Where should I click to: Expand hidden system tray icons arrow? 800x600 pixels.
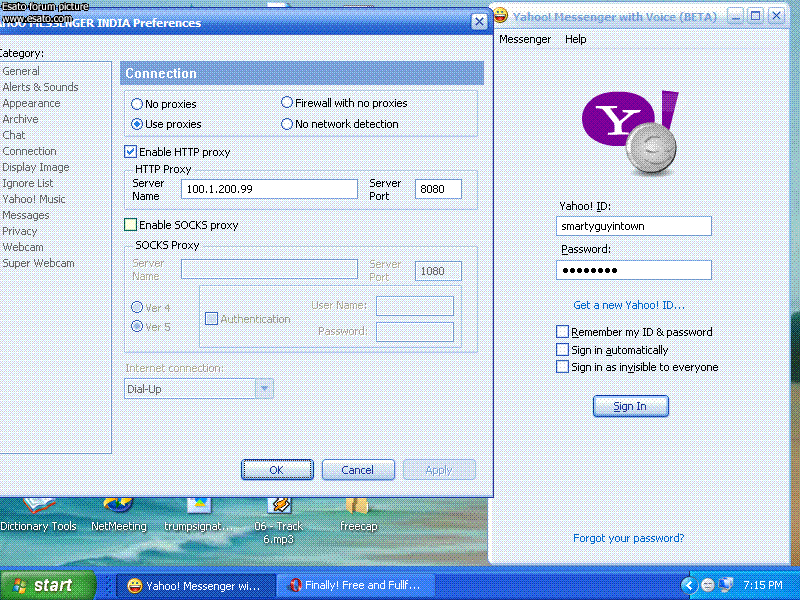coord(689,585)
